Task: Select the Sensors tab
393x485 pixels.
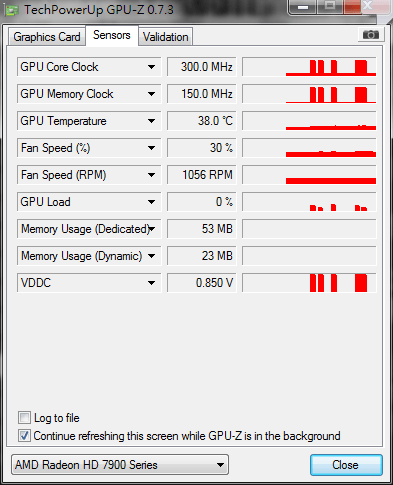Action: tap(112, 35)
